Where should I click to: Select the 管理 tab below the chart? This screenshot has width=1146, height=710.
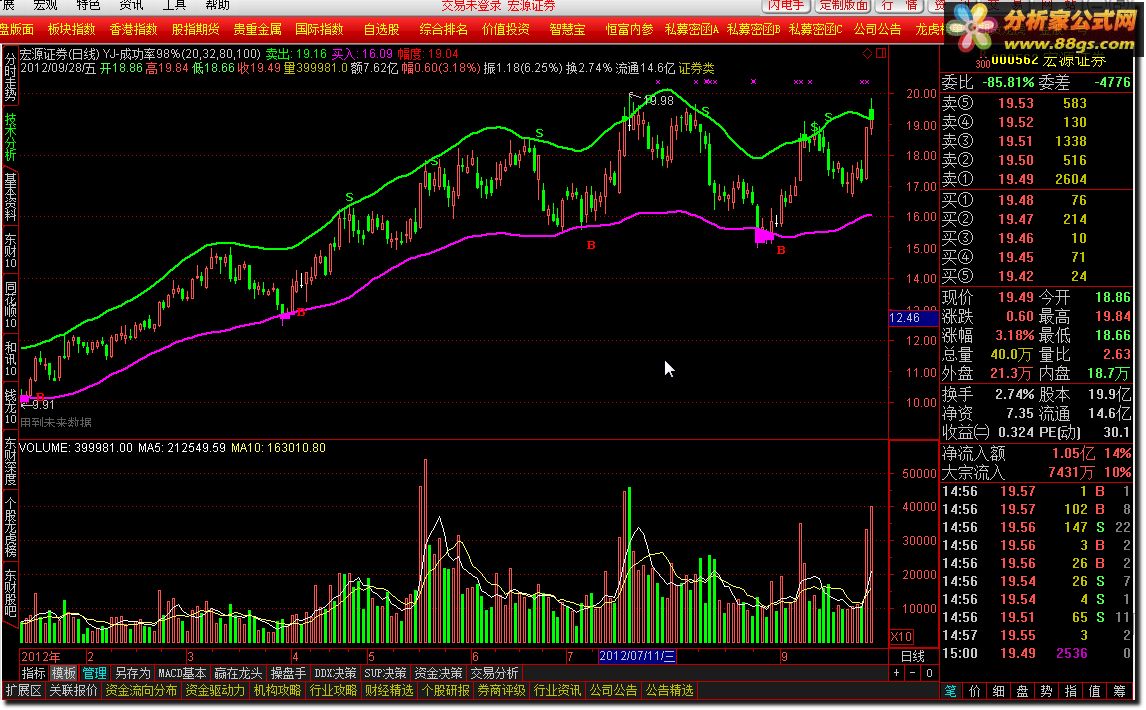tap(94, 673)
